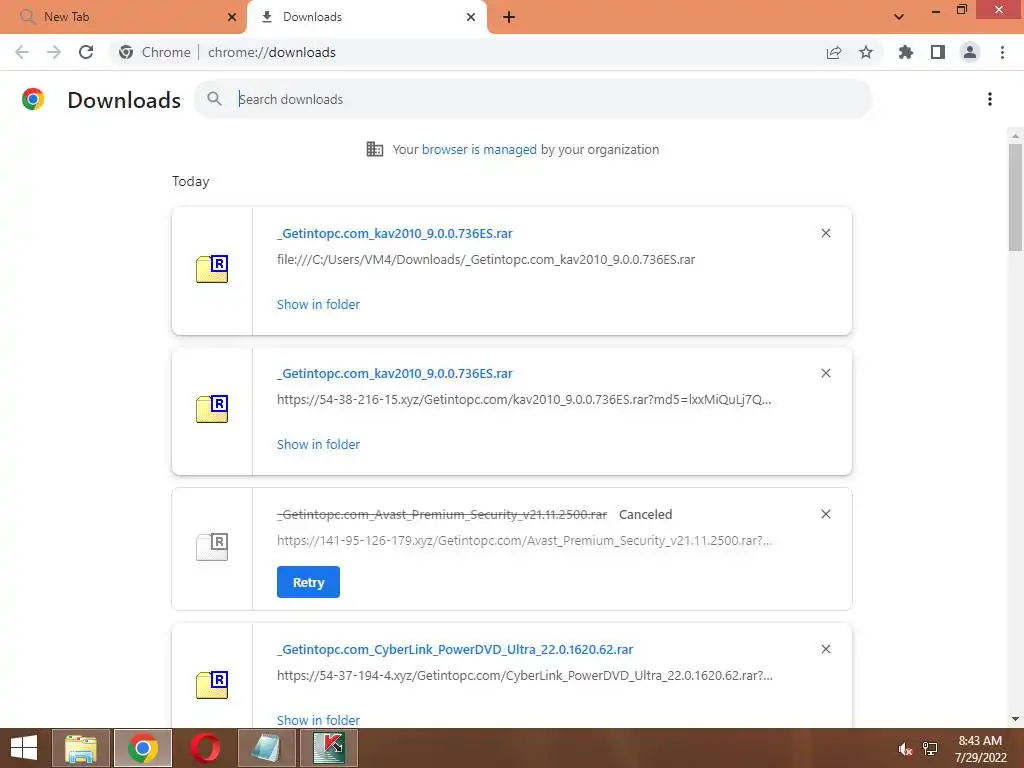Open the file:///C:/Users _Getintopc.com_kav2010_9.0.0.736ES.rar file link

pos(395,233)
